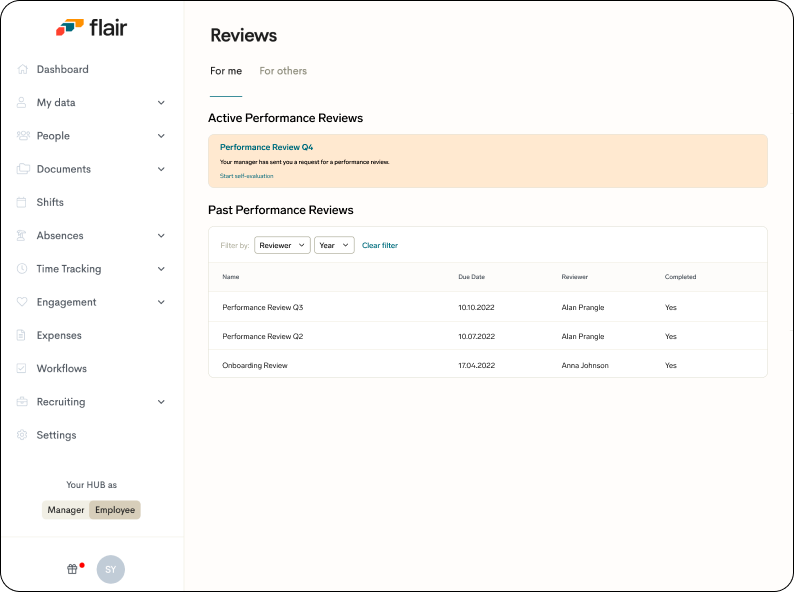
Task: Open Expenses from the sidebar
Action: pos(59,335)
